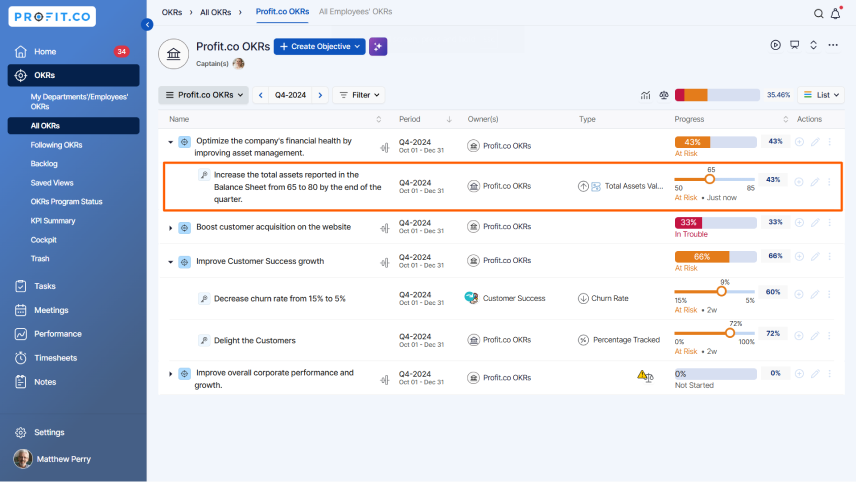856x482 pixels.
Task: Click the overall 35.46% progress bar
Action: point(717,95)
